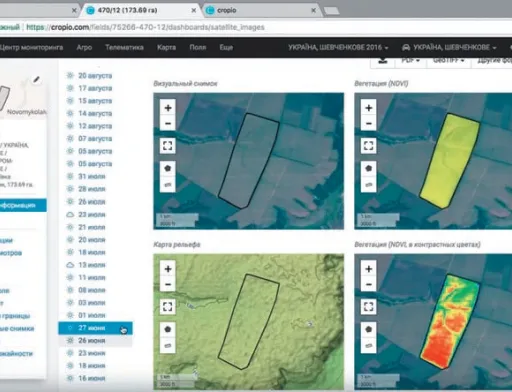This screenshot has width=512, height=392.
Task: Select ruler tool on Карта рельефа map
Action: coord(168,345)
